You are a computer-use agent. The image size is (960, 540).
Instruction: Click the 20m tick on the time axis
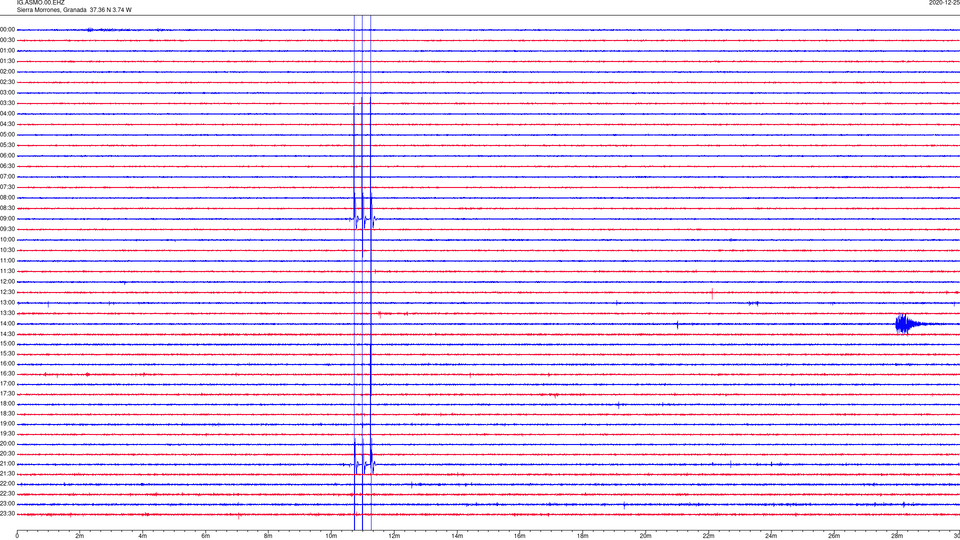coord(645,536)
